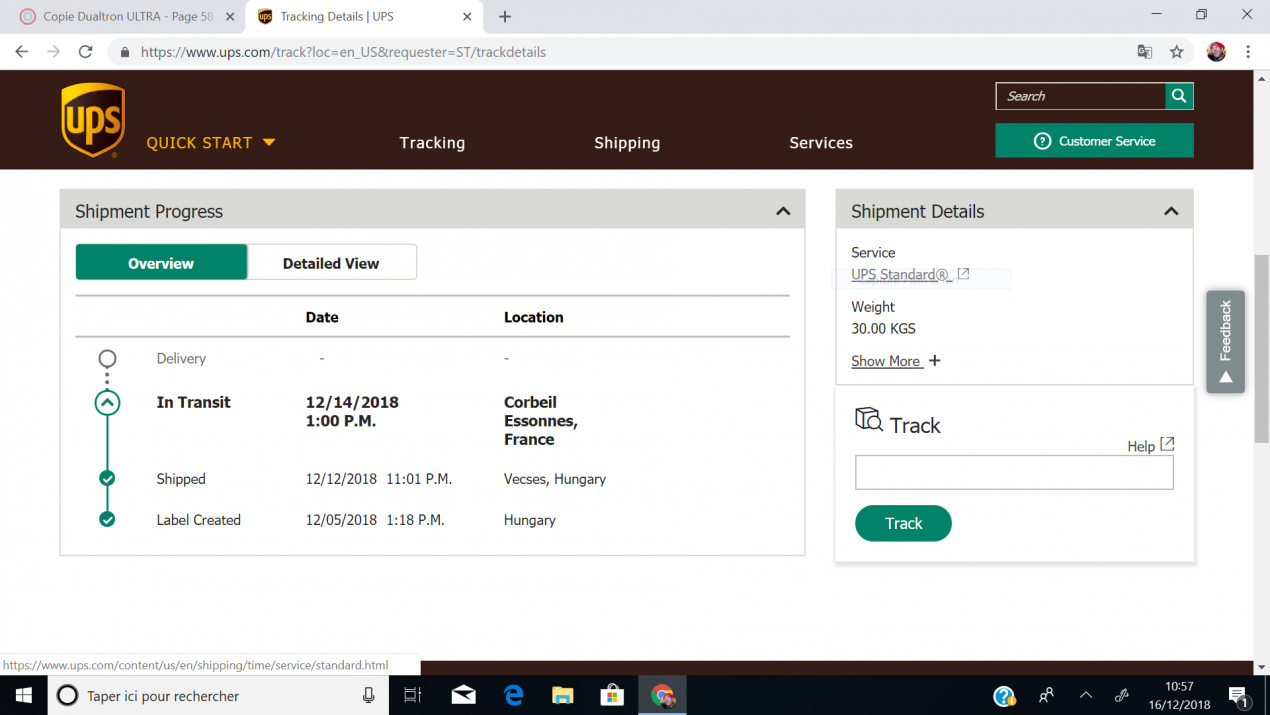Click the tracking number input field
1270x715 pixels.
[x=1014, y=473]
